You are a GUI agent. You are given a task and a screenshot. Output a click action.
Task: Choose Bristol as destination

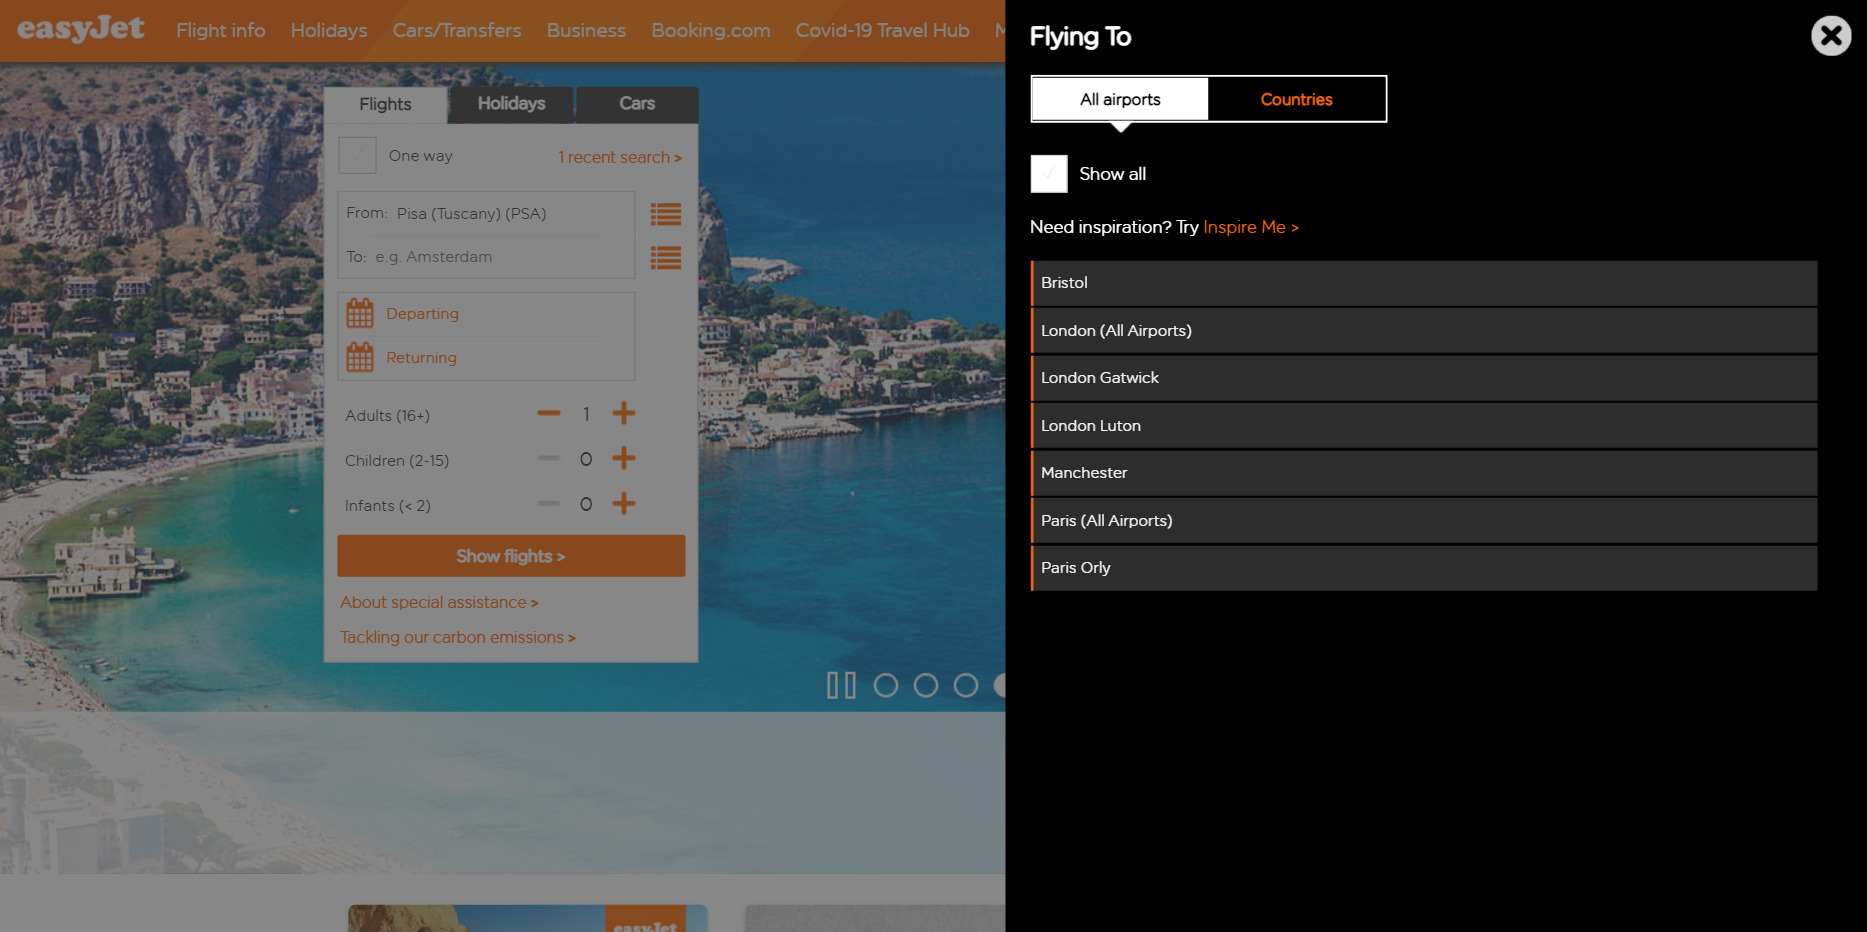pos(1424,283)
